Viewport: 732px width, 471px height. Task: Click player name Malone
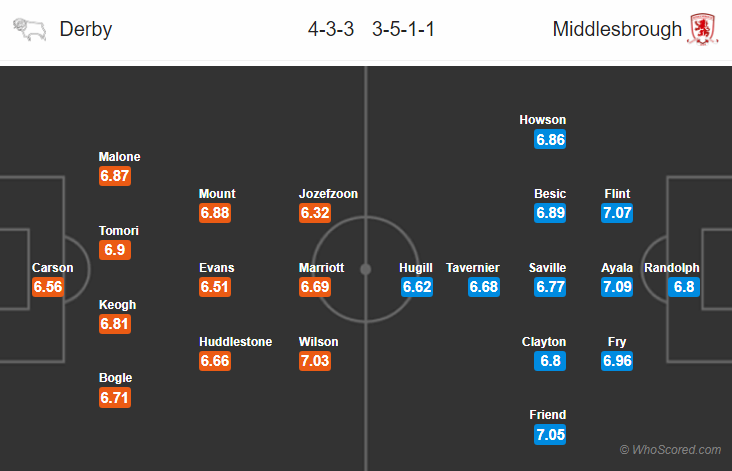[120, 157]
